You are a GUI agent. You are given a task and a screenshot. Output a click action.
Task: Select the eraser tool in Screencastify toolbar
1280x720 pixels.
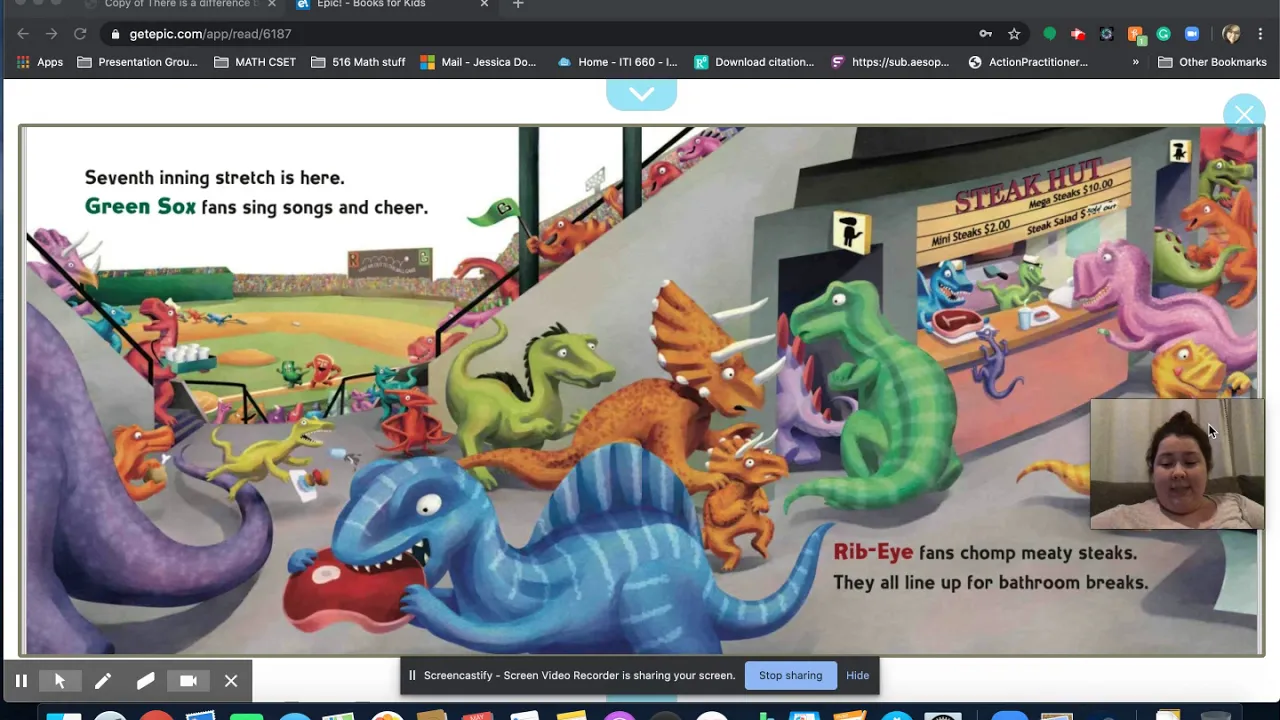pyautogui.click(x=145, y=681)
